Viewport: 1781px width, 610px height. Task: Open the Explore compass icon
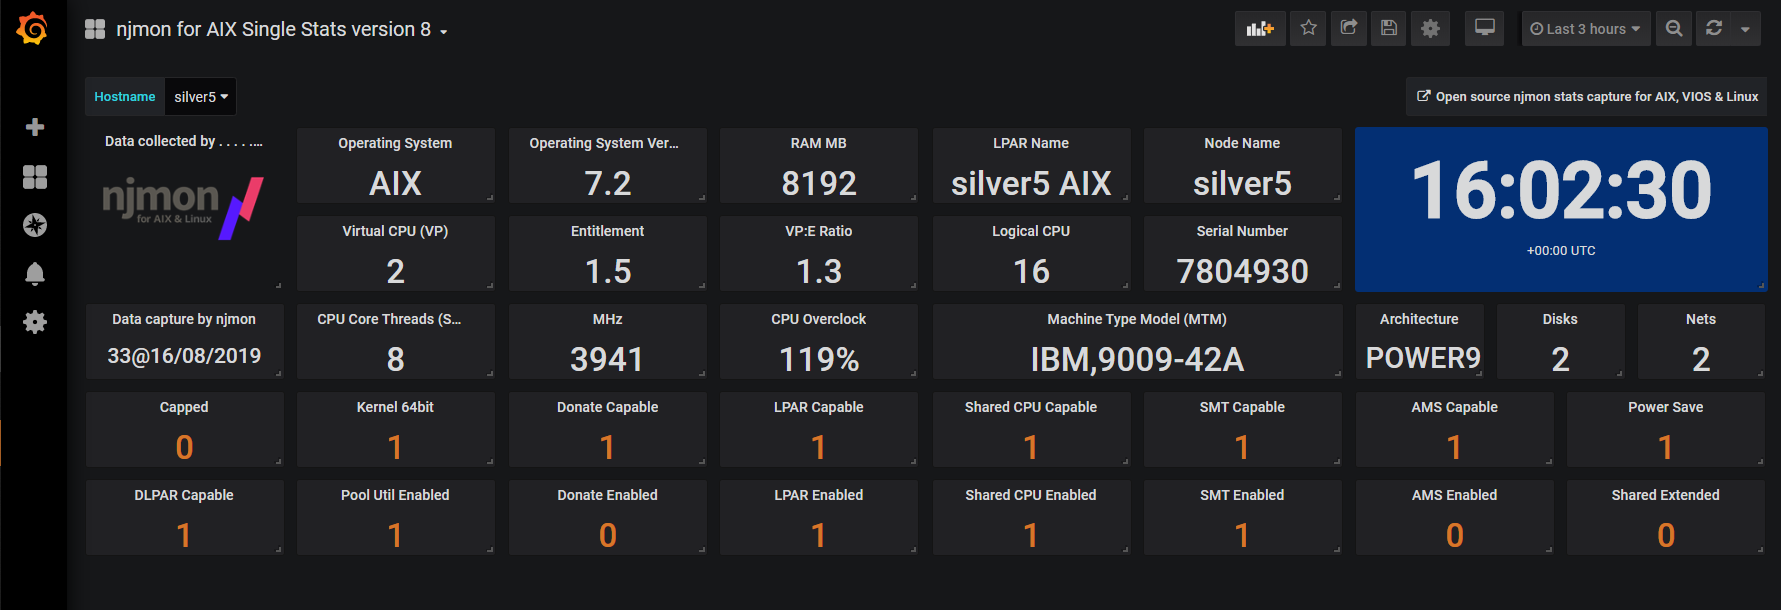(x=35, y=225)
